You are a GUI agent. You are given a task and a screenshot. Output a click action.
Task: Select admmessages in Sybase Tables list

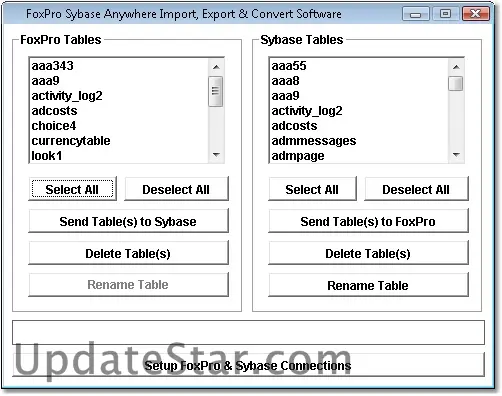coord(359,141)
